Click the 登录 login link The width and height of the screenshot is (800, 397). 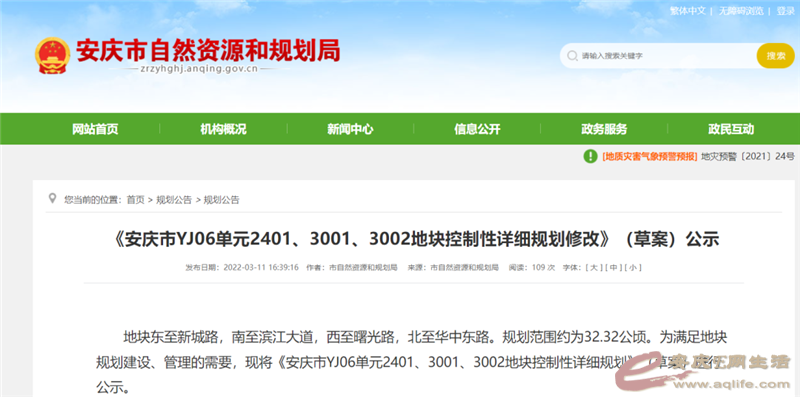point(786,11)
